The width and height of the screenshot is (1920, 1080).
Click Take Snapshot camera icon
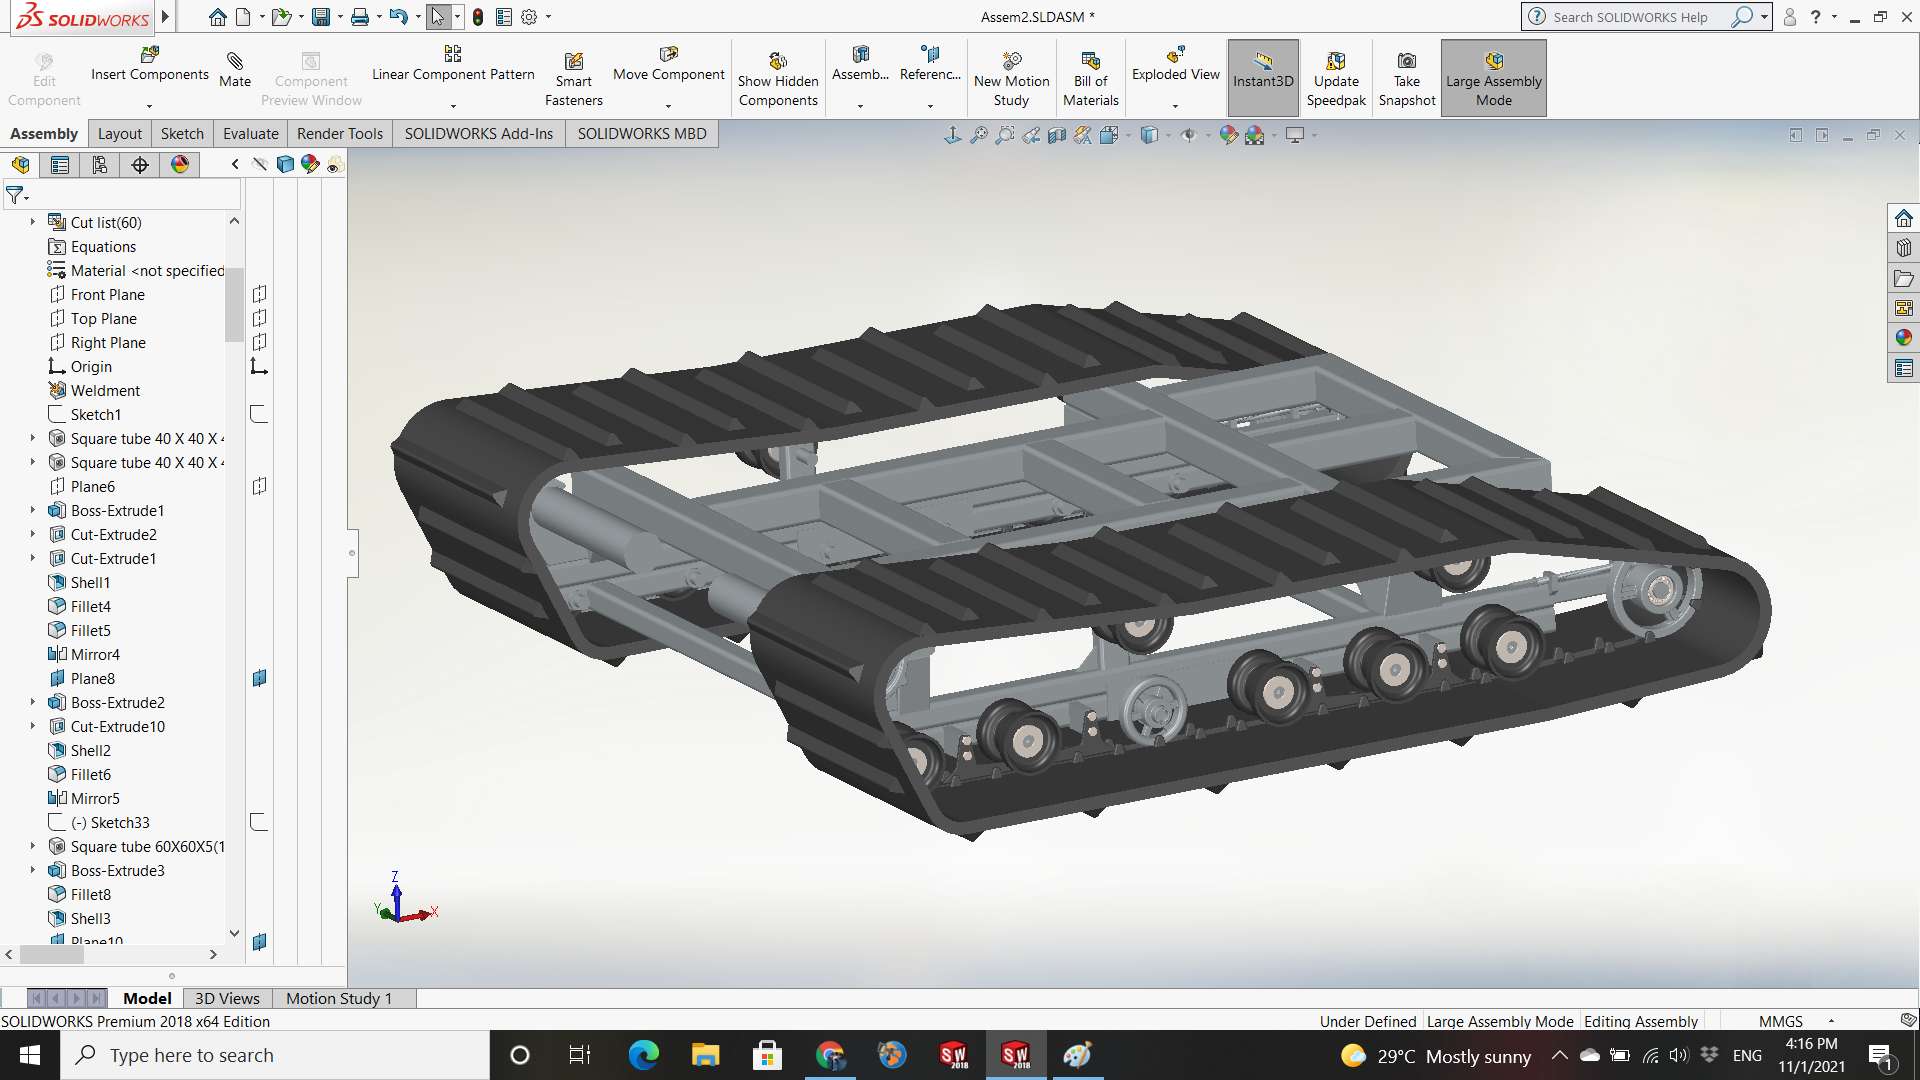[1406, 62]
